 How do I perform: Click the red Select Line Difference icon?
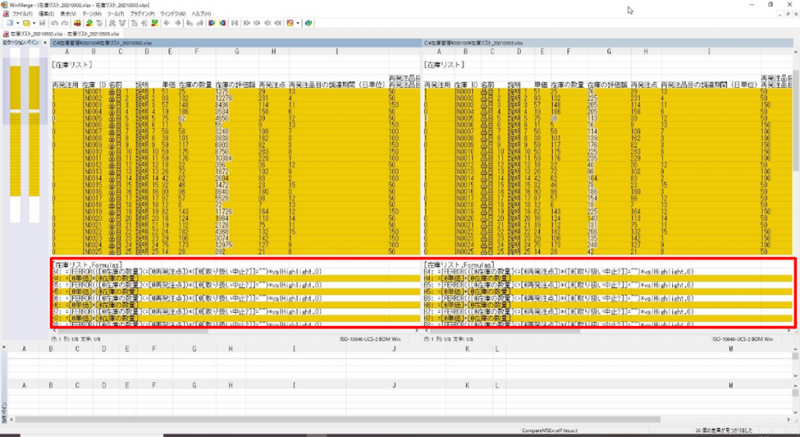point(78,23)
